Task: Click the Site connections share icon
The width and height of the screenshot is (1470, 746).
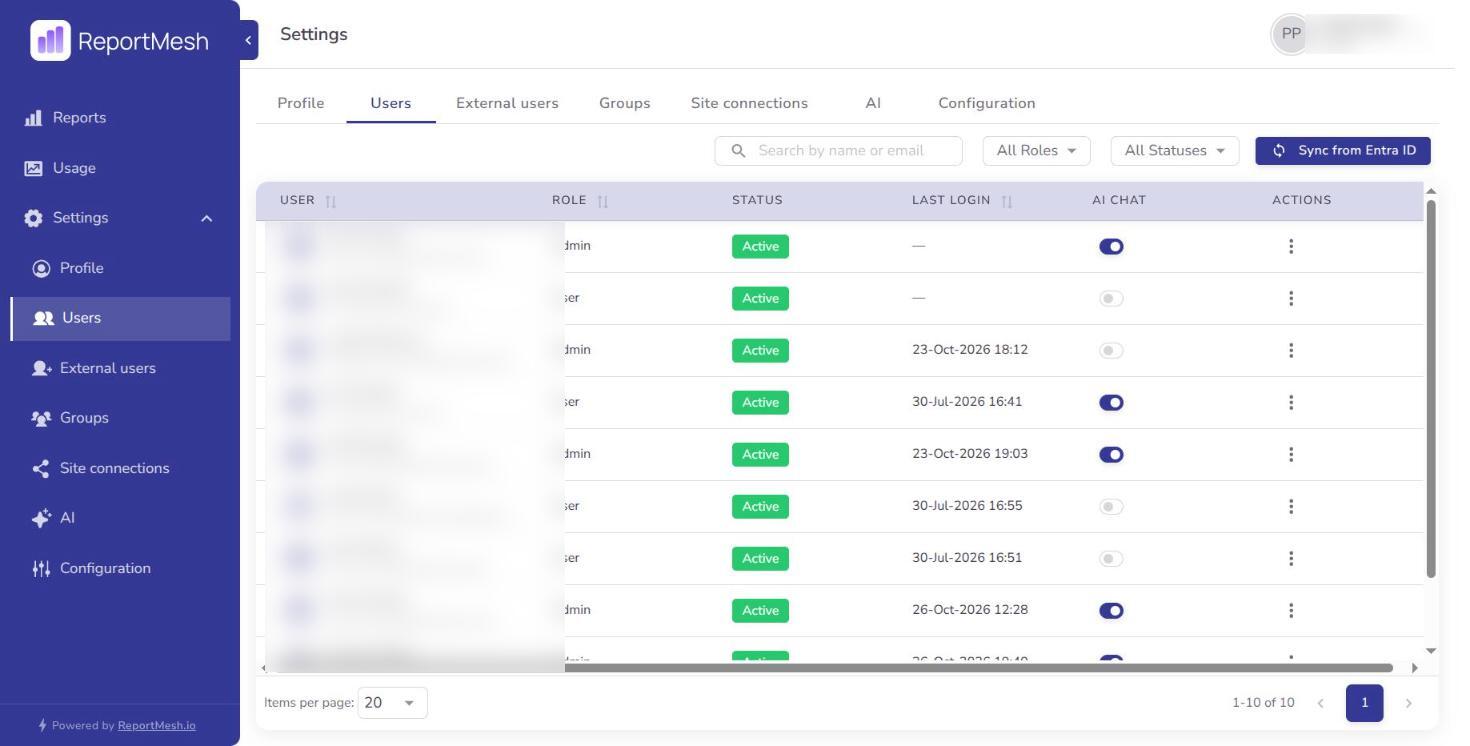Action: click(41, 468)
